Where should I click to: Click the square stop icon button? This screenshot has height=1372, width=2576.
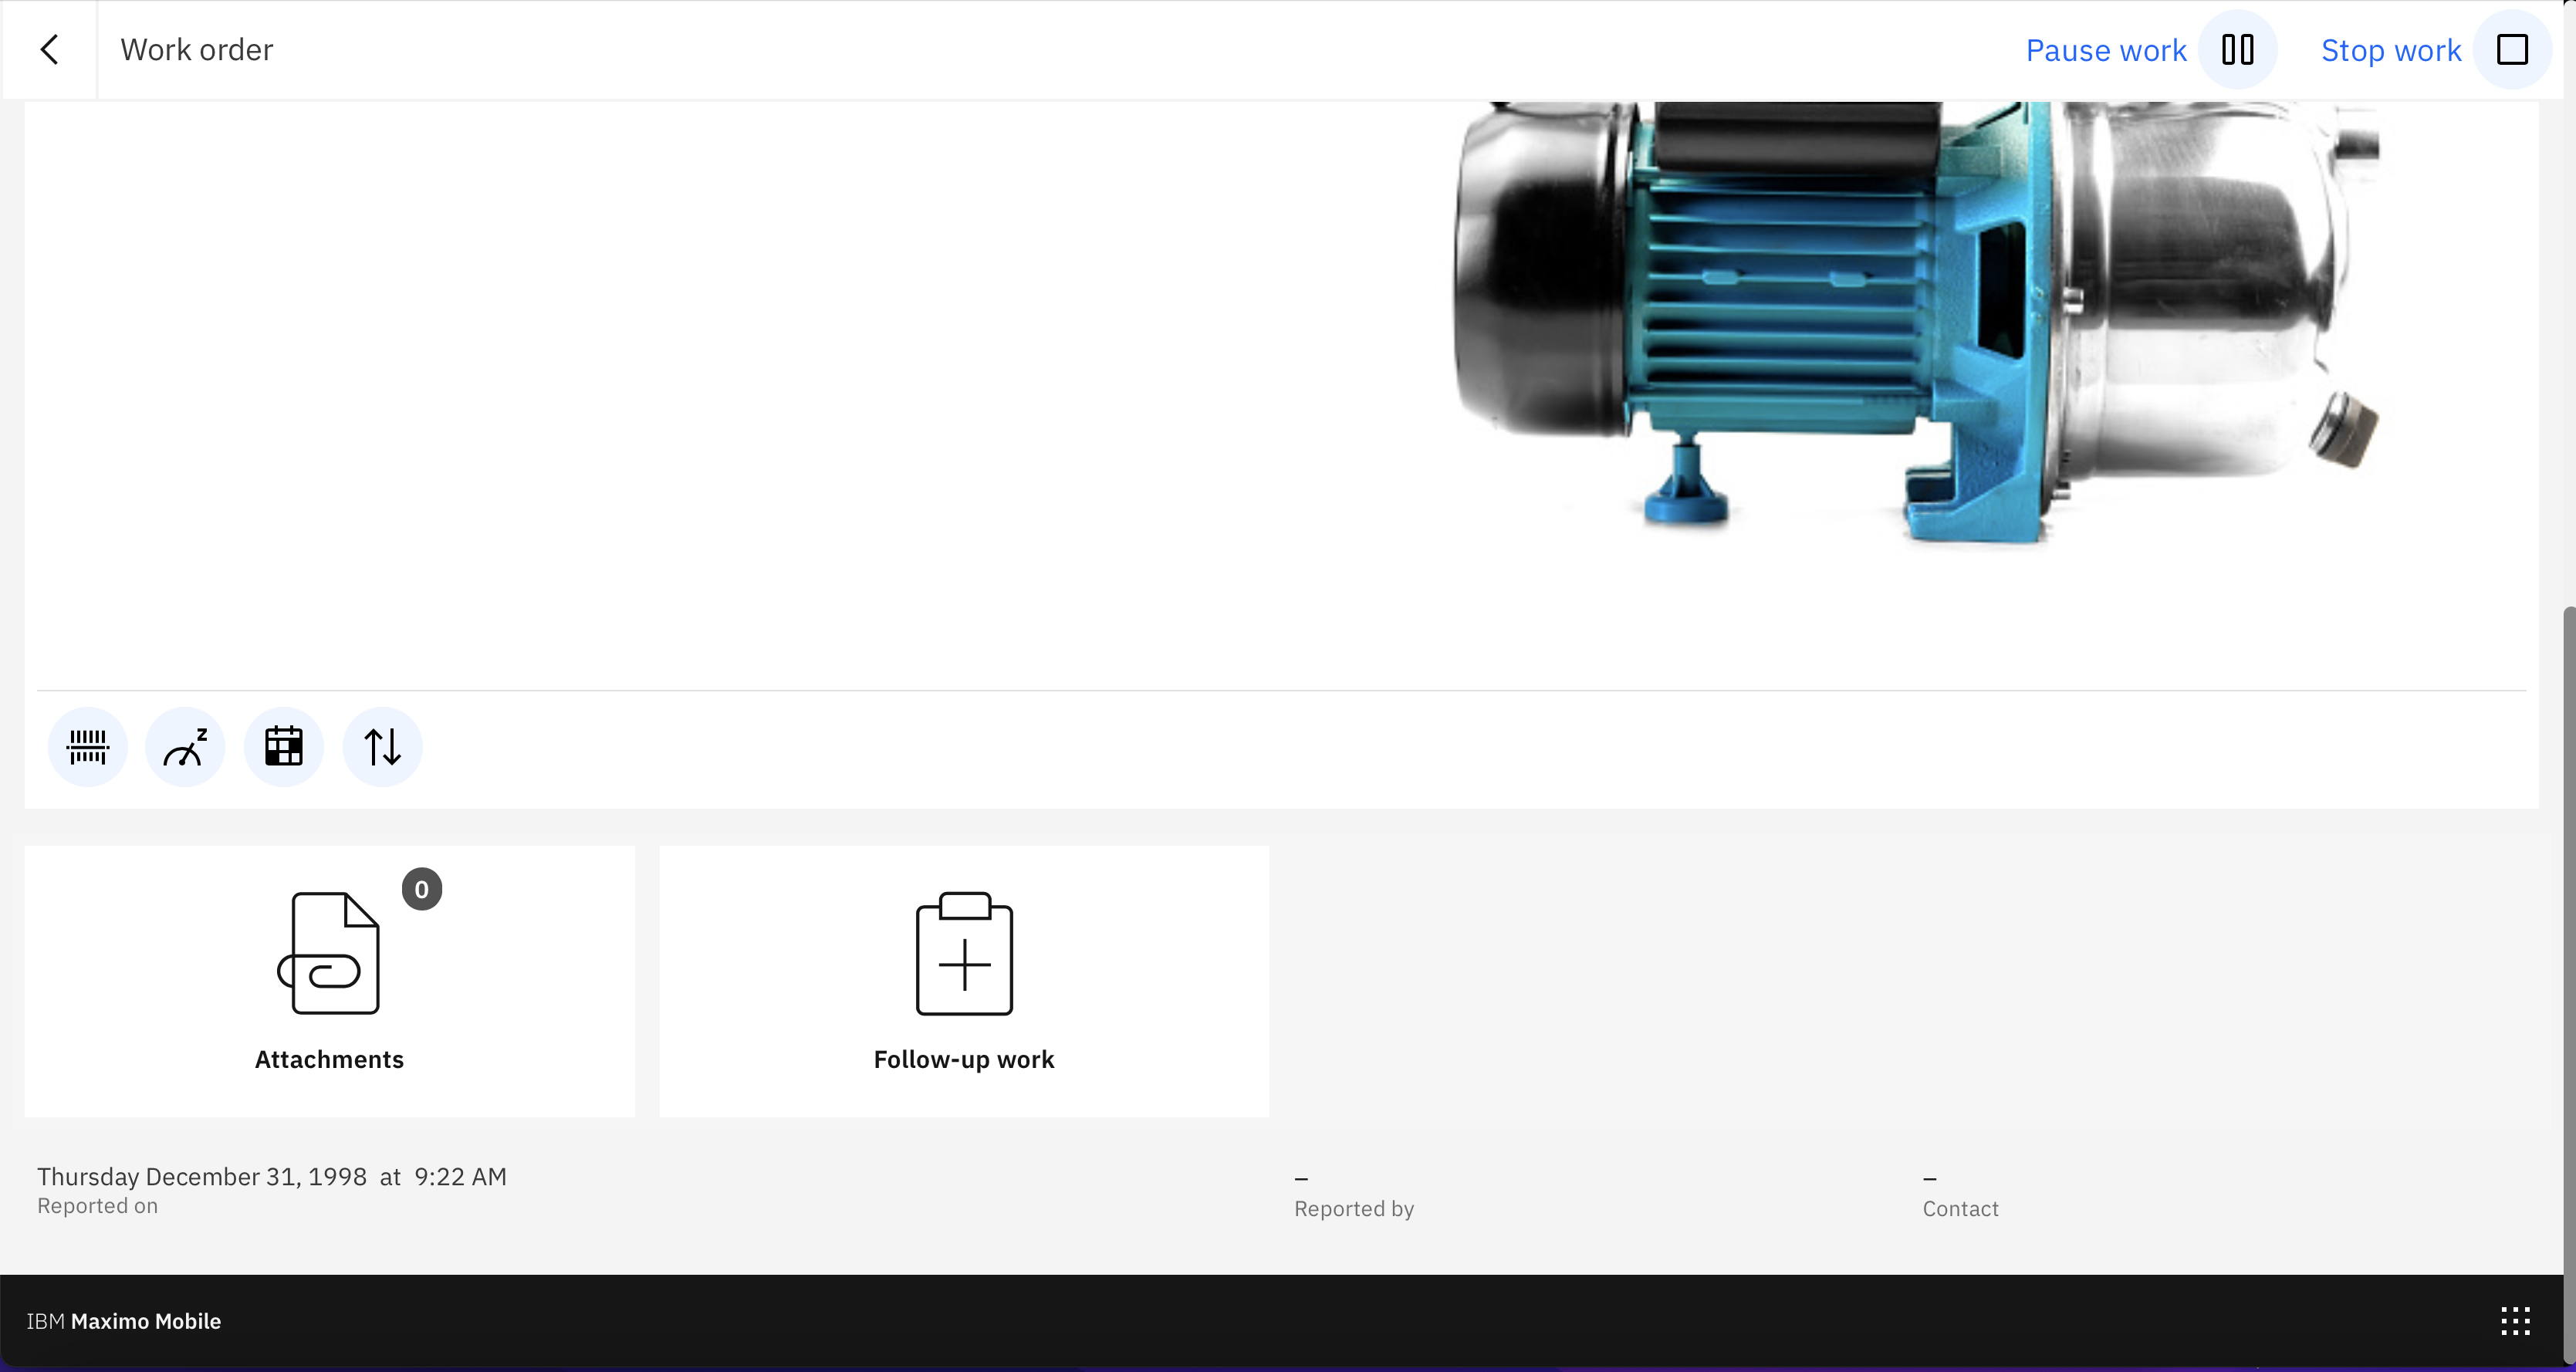coord(2511,49)
